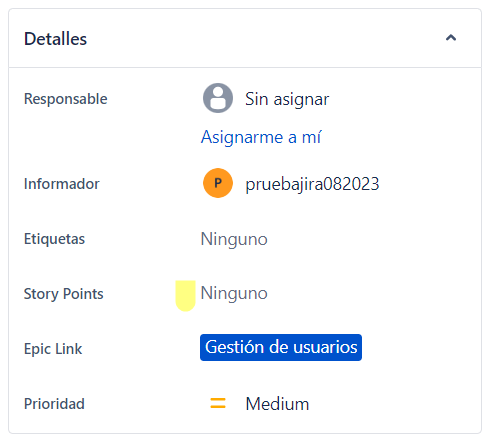Click the Detalles section heading
488x441 pixels.
click(x=55, y=39)
